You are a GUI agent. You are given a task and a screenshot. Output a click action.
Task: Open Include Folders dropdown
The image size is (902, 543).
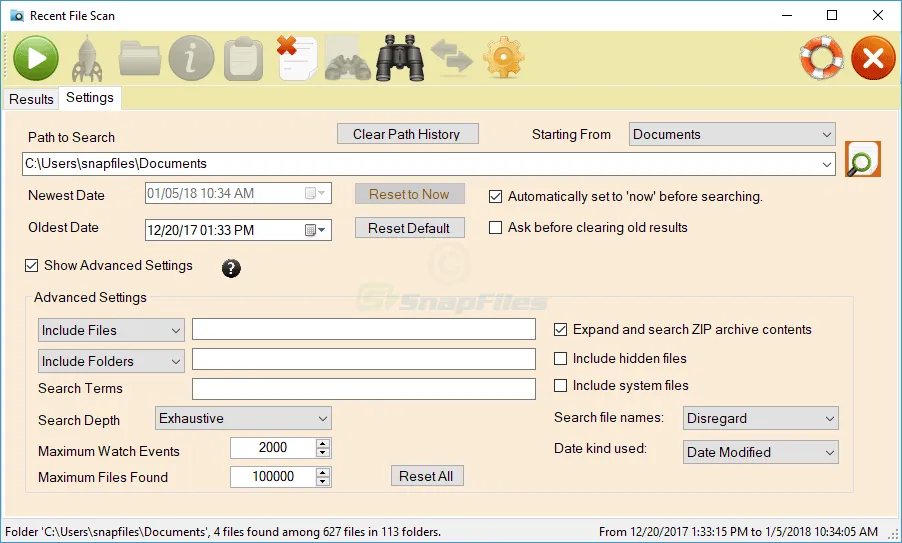point(111,361)
